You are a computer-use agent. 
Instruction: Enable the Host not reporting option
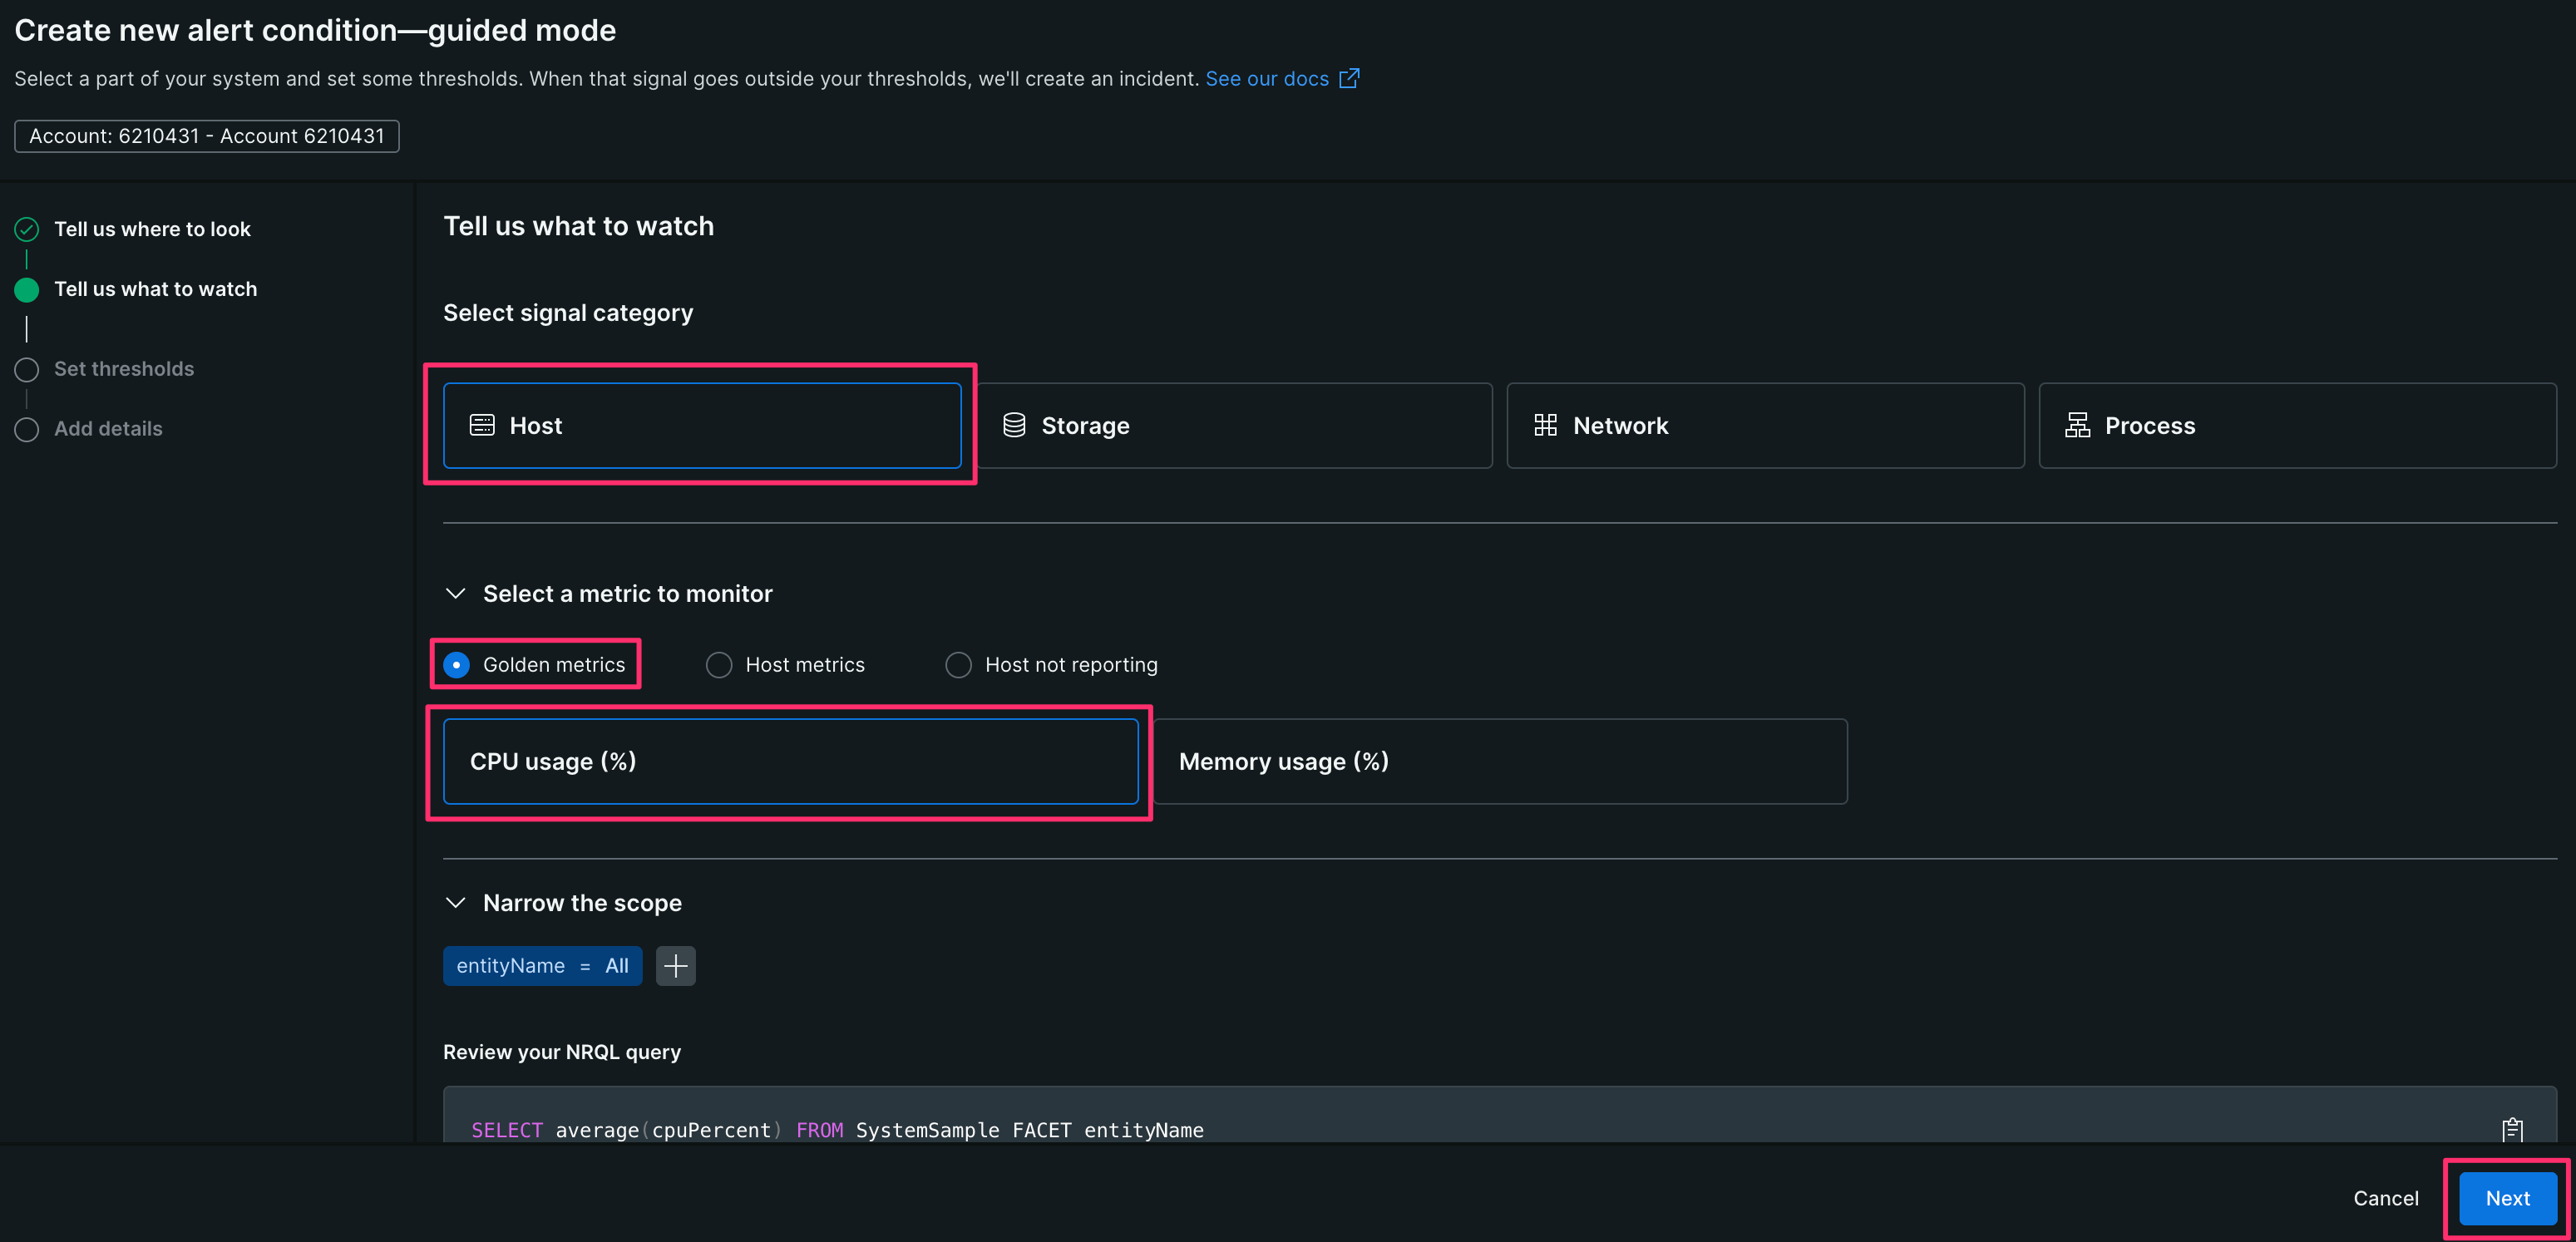point(958,664)
